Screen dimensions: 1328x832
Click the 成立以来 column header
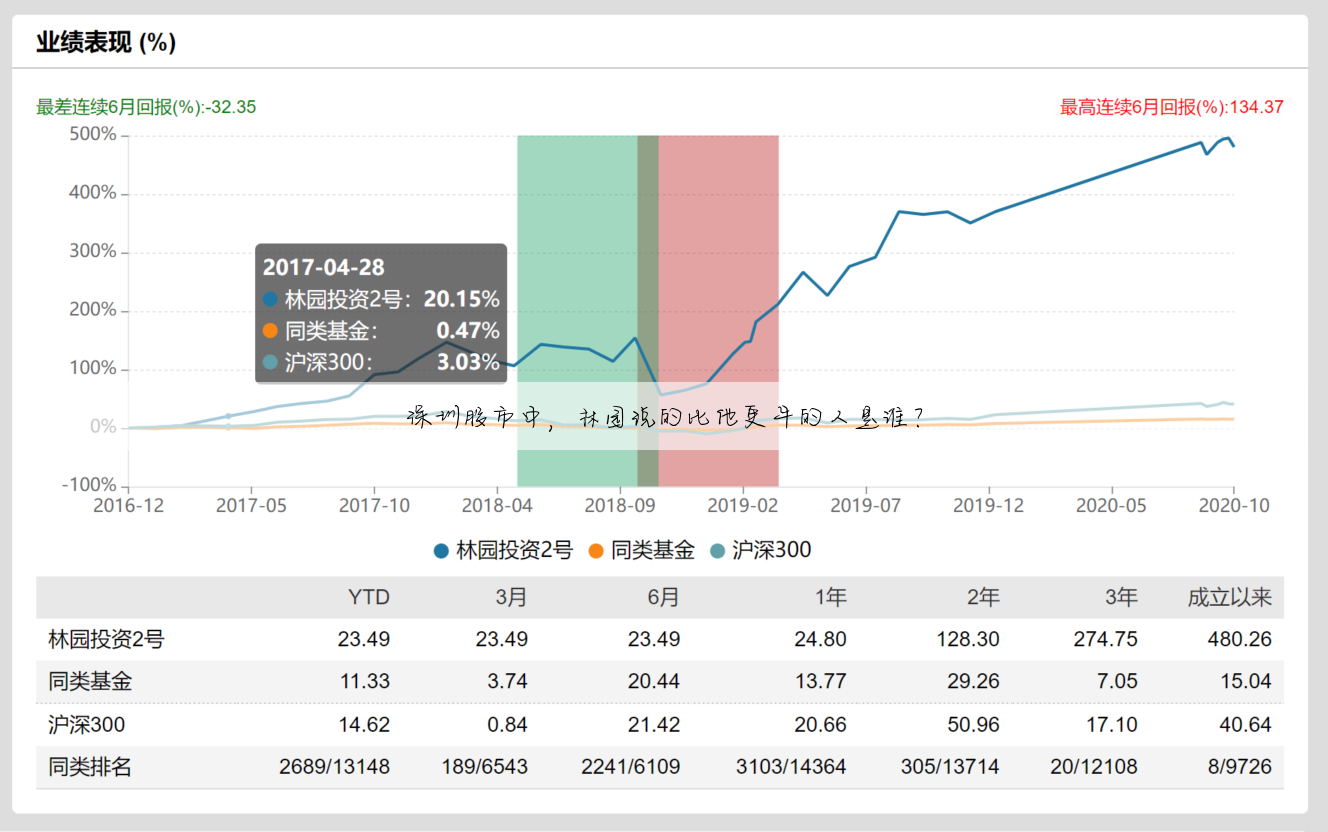(x=1229, y=598)
